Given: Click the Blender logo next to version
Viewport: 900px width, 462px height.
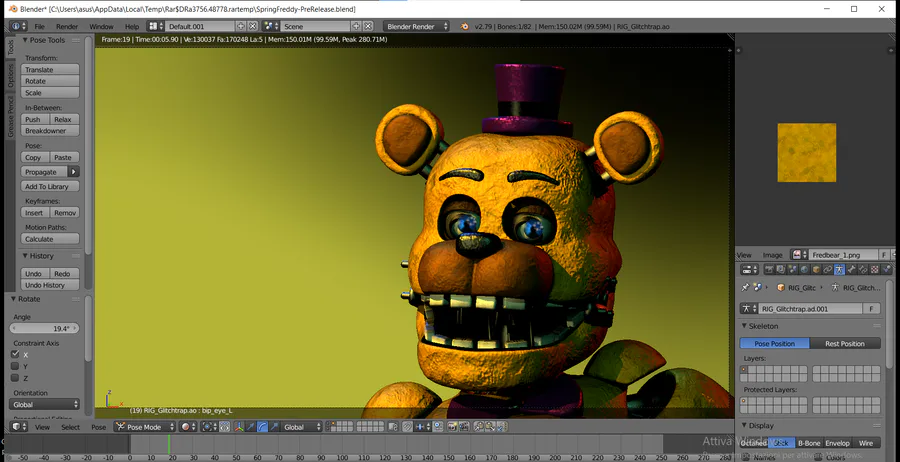Looking at the screenshot, I should click(464, 26).
